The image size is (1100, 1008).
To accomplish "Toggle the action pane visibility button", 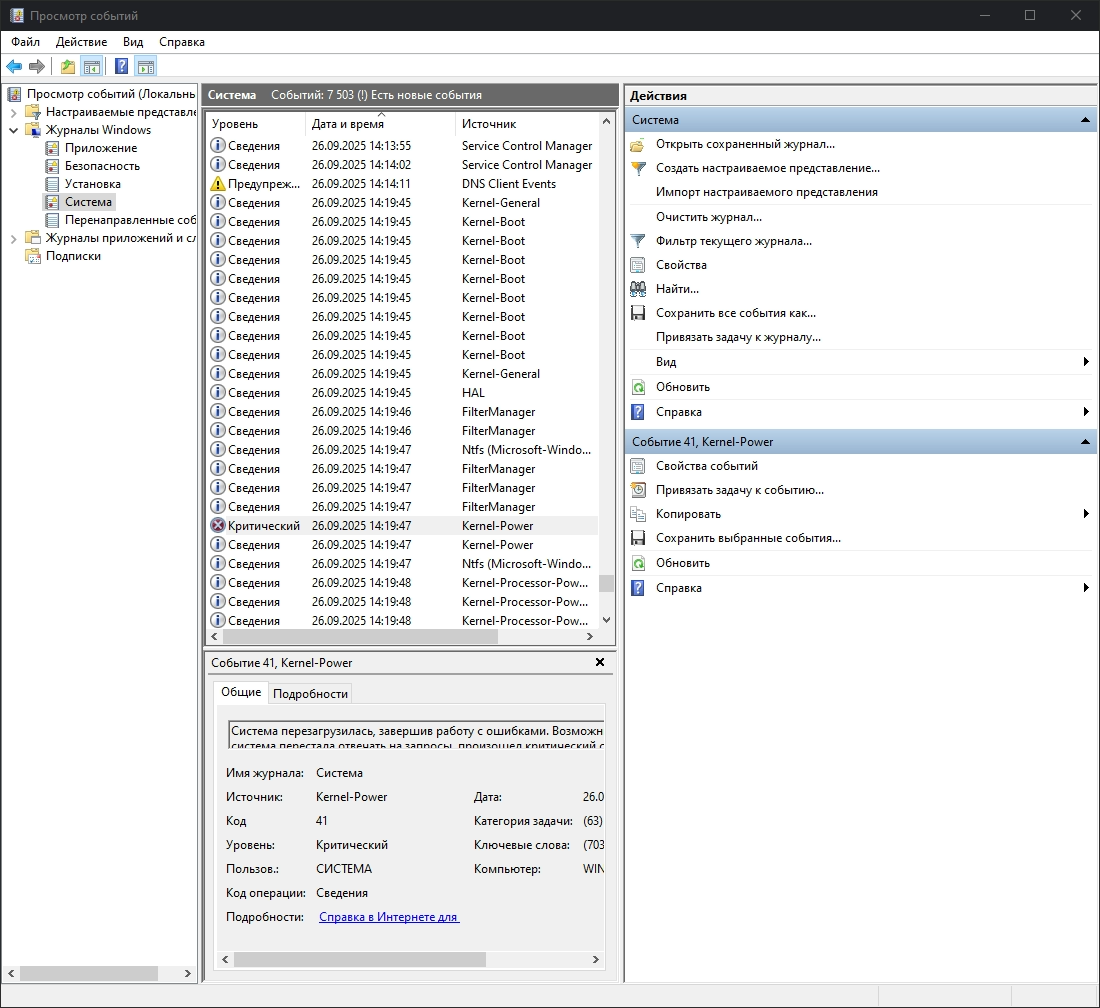I will click(146, 67).
